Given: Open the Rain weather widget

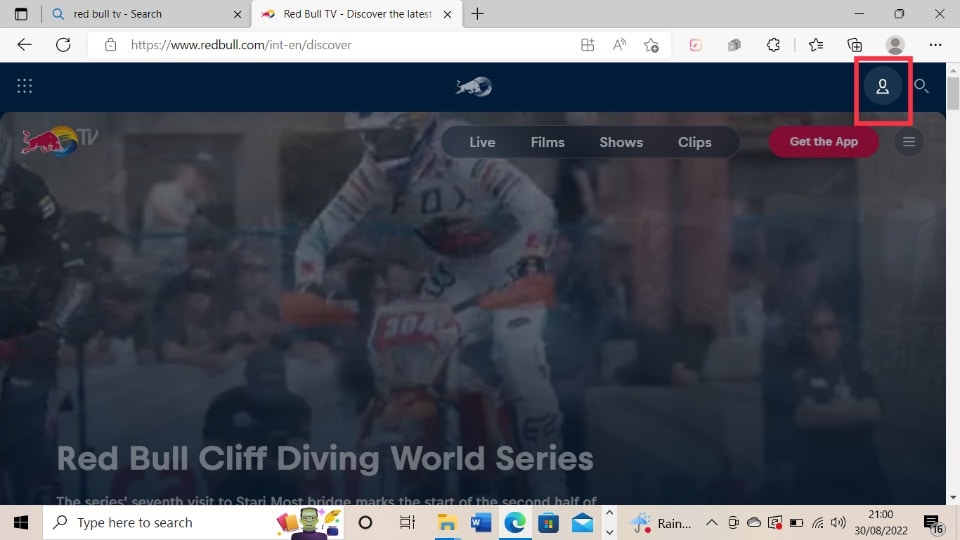Looking at the screenshot, I should [x=661, y=523].
